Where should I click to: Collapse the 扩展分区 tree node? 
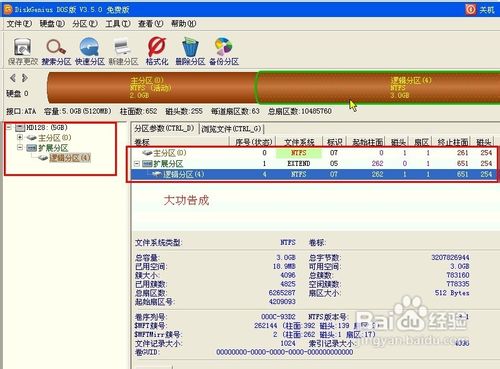coord(20,148)
